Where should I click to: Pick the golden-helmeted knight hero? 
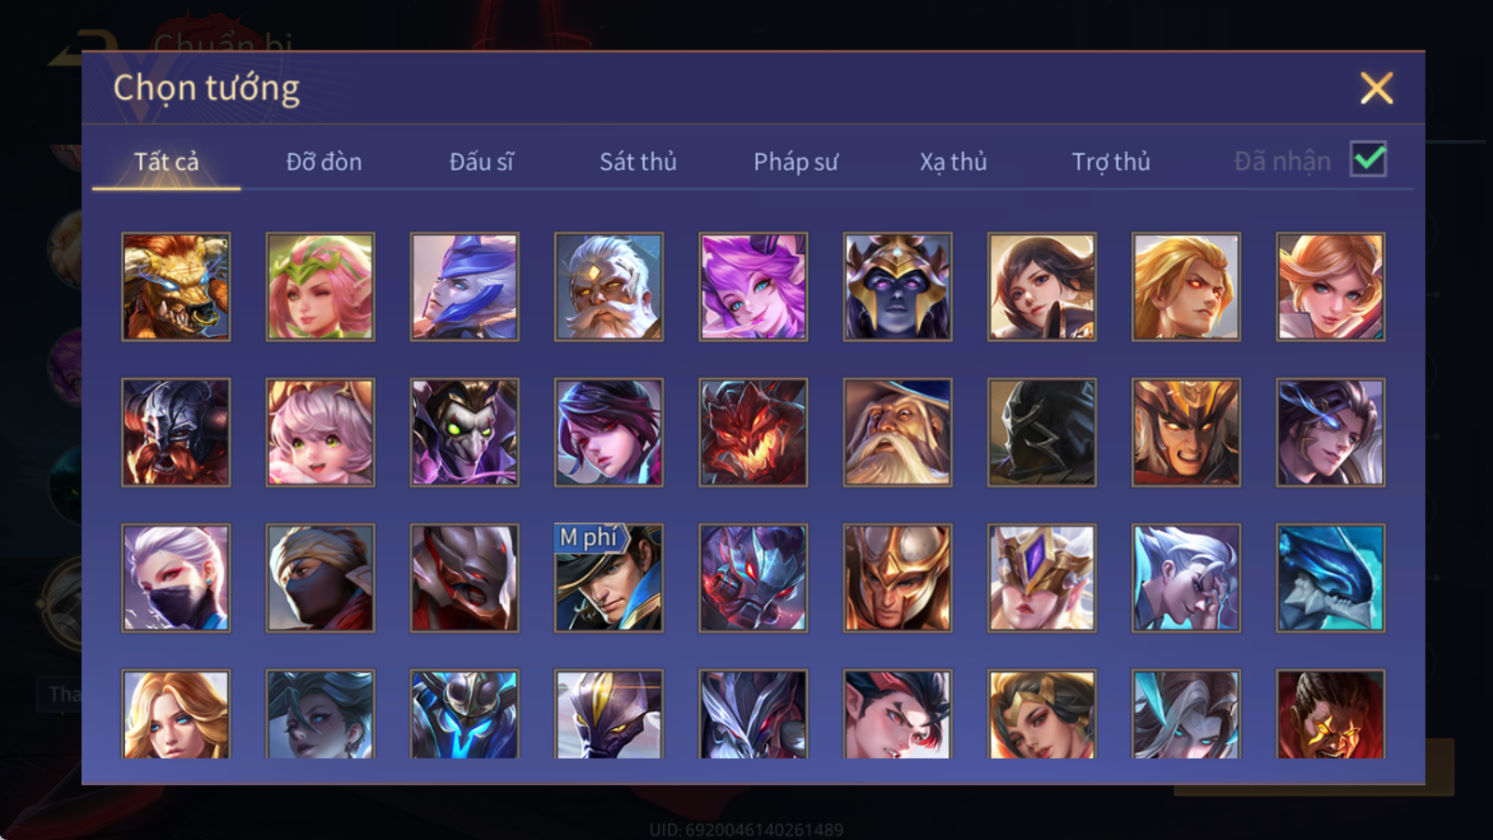[897, 578]
